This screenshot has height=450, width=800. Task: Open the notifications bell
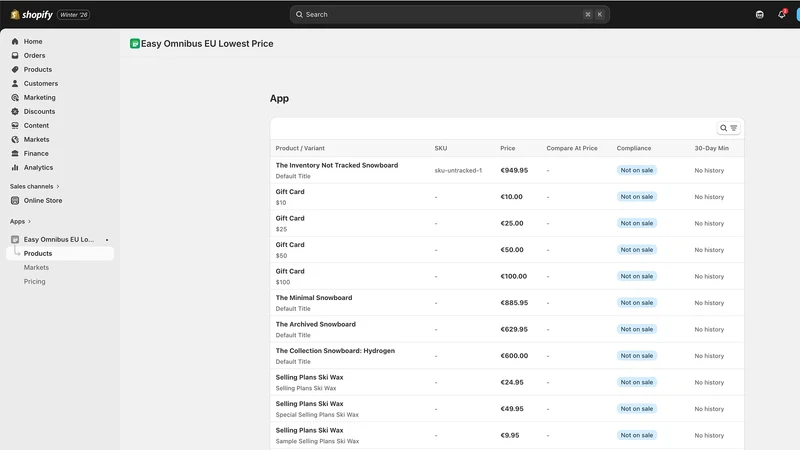point(782,14)
